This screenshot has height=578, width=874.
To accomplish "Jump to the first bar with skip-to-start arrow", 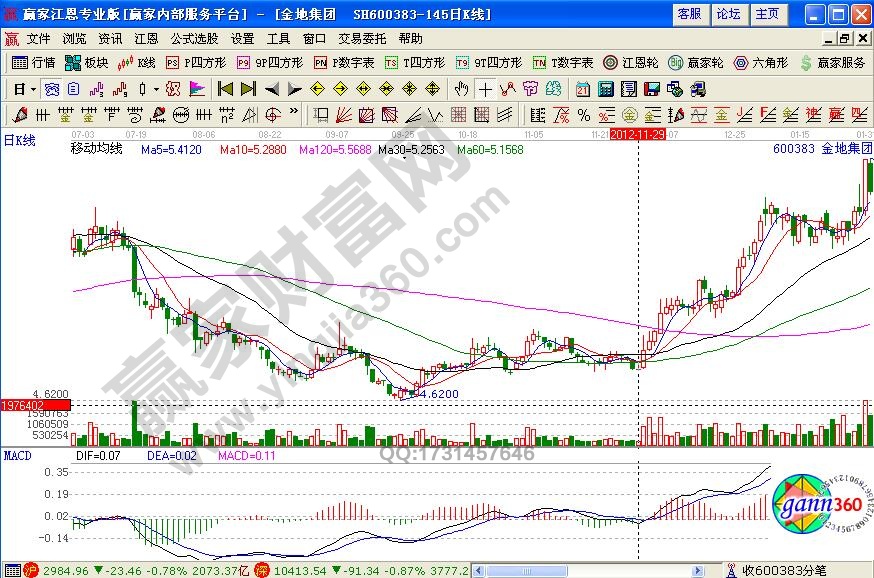I will [225, 88].
